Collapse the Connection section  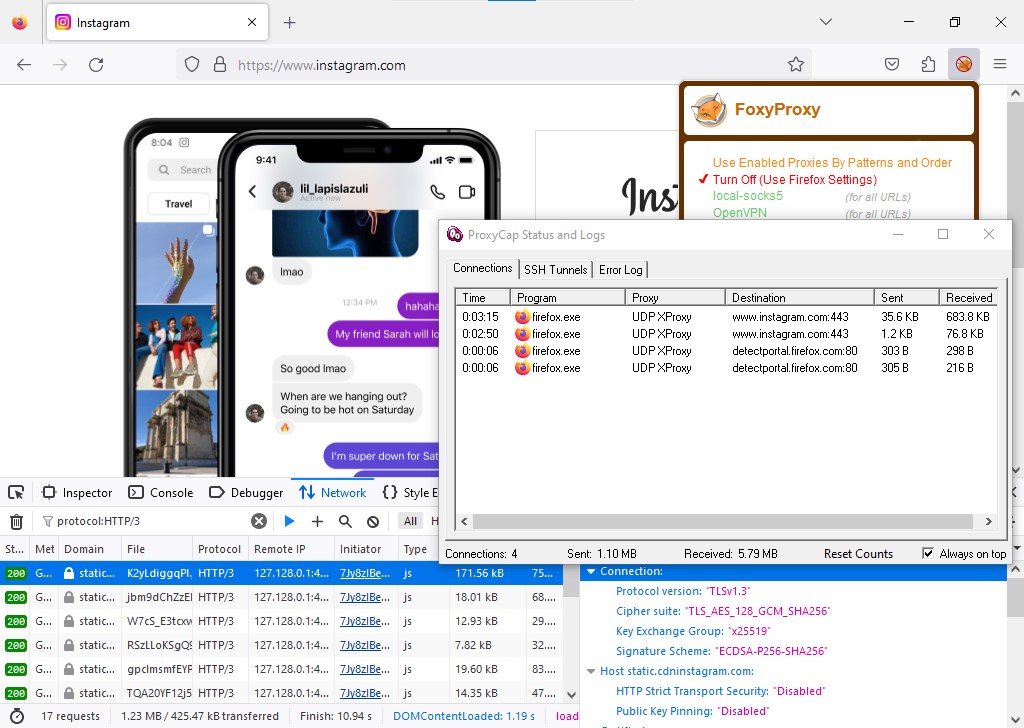coord(591,571)
